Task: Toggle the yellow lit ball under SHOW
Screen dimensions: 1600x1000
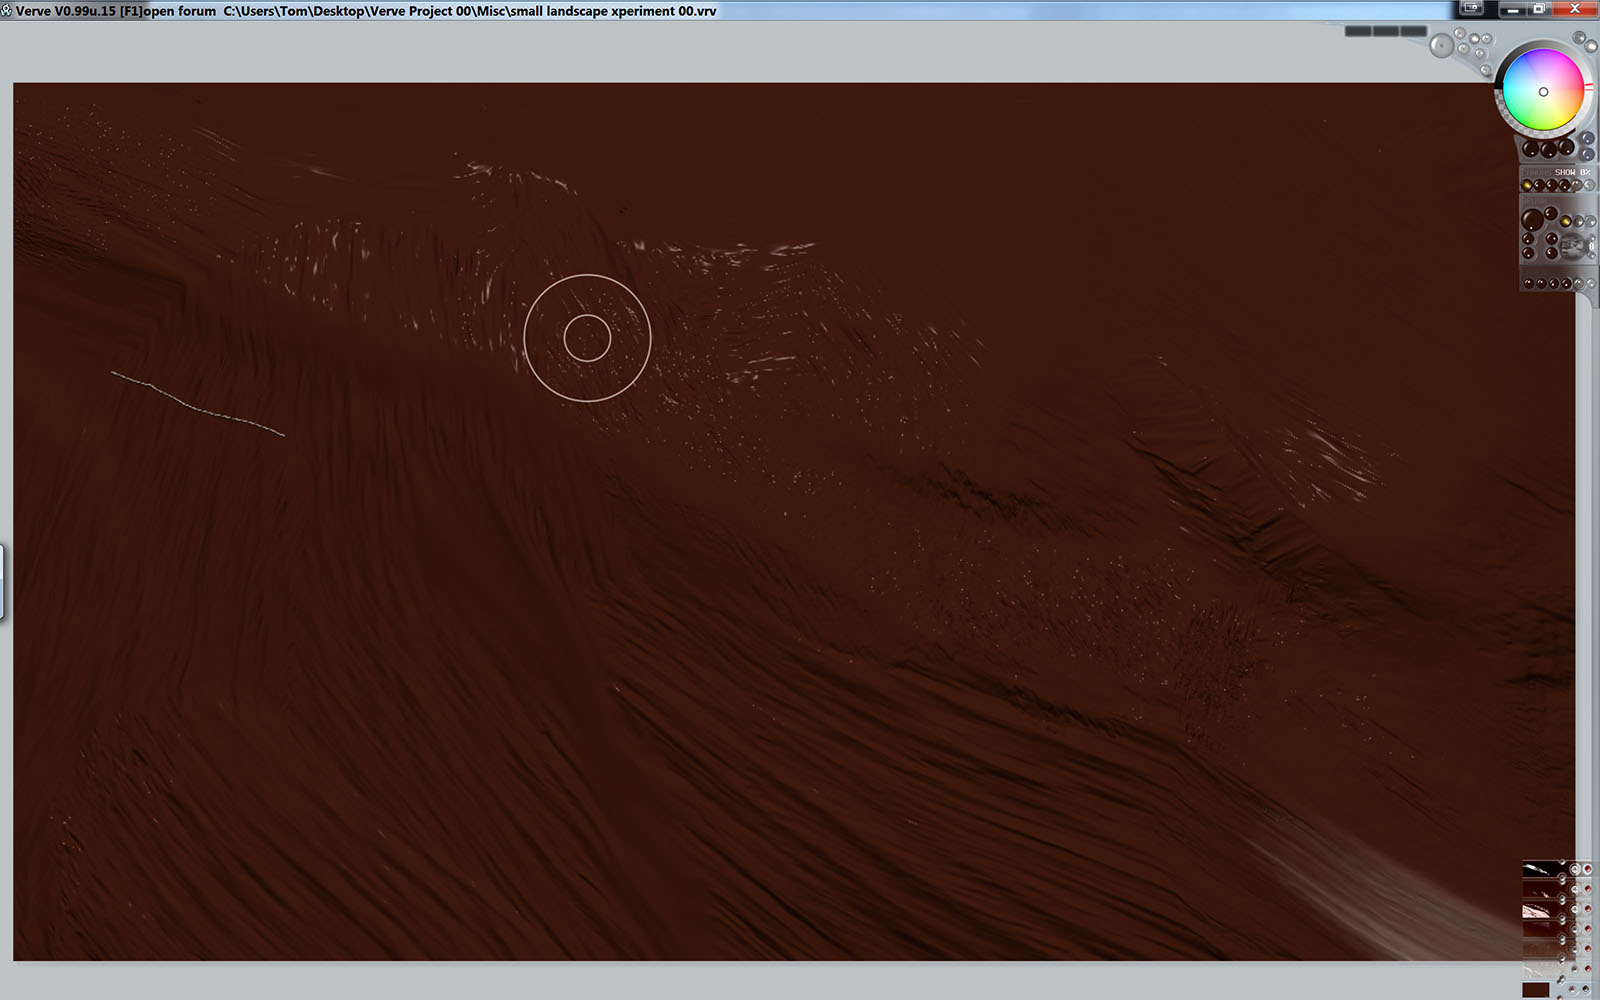Action: click(1528, 185)
